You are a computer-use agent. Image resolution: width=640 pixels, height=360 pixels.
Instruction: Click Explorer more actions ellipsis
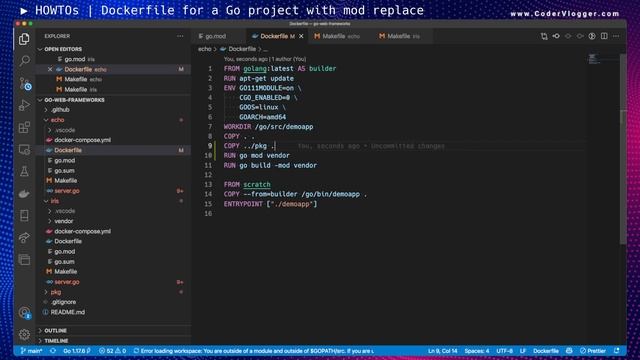pos(180,36)
